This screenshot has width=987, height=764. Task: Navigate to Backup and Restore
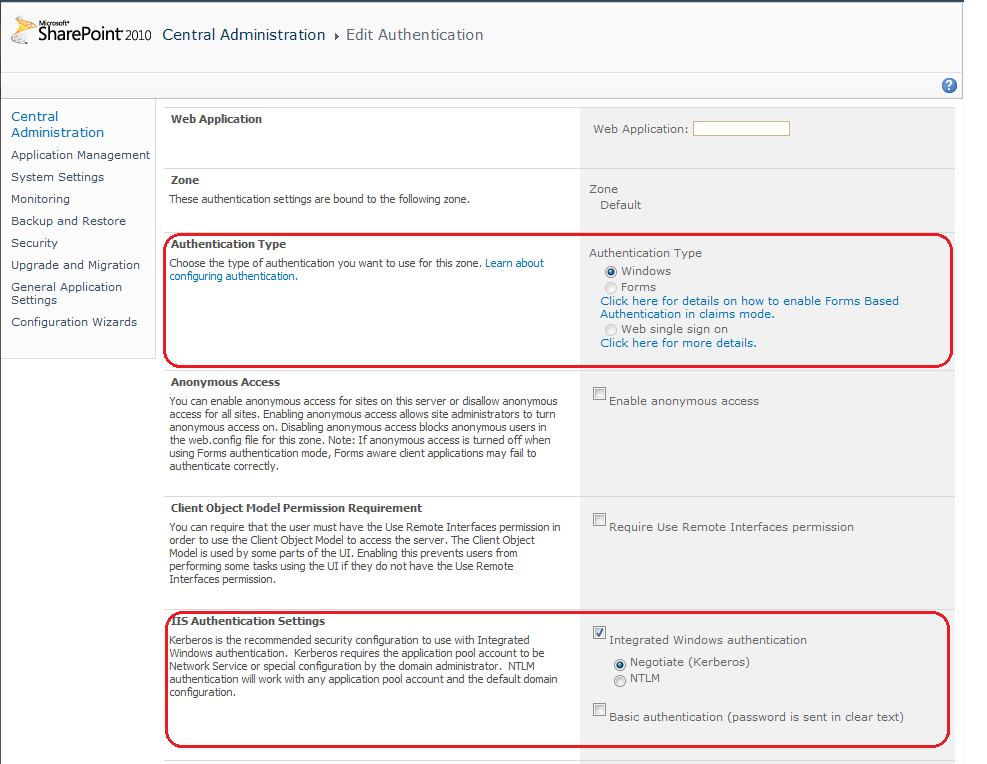tap(68, 221)
